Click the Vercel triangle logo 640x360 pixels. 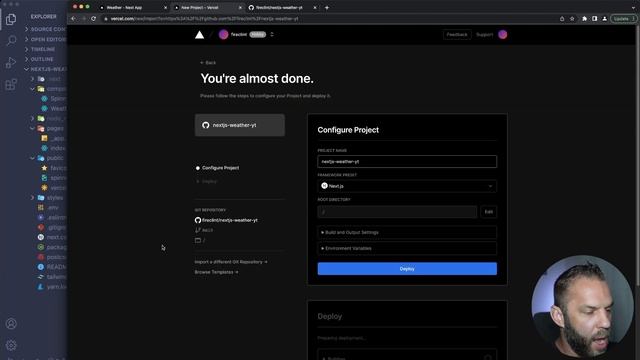pyautogui.click(x=199, y=35)
